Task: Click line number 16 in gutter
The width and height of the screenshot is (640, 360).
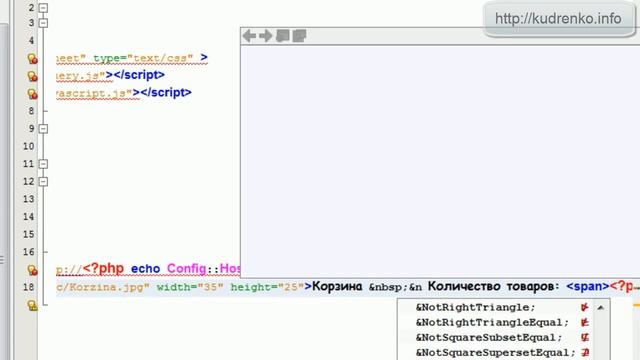Action: 28,252
